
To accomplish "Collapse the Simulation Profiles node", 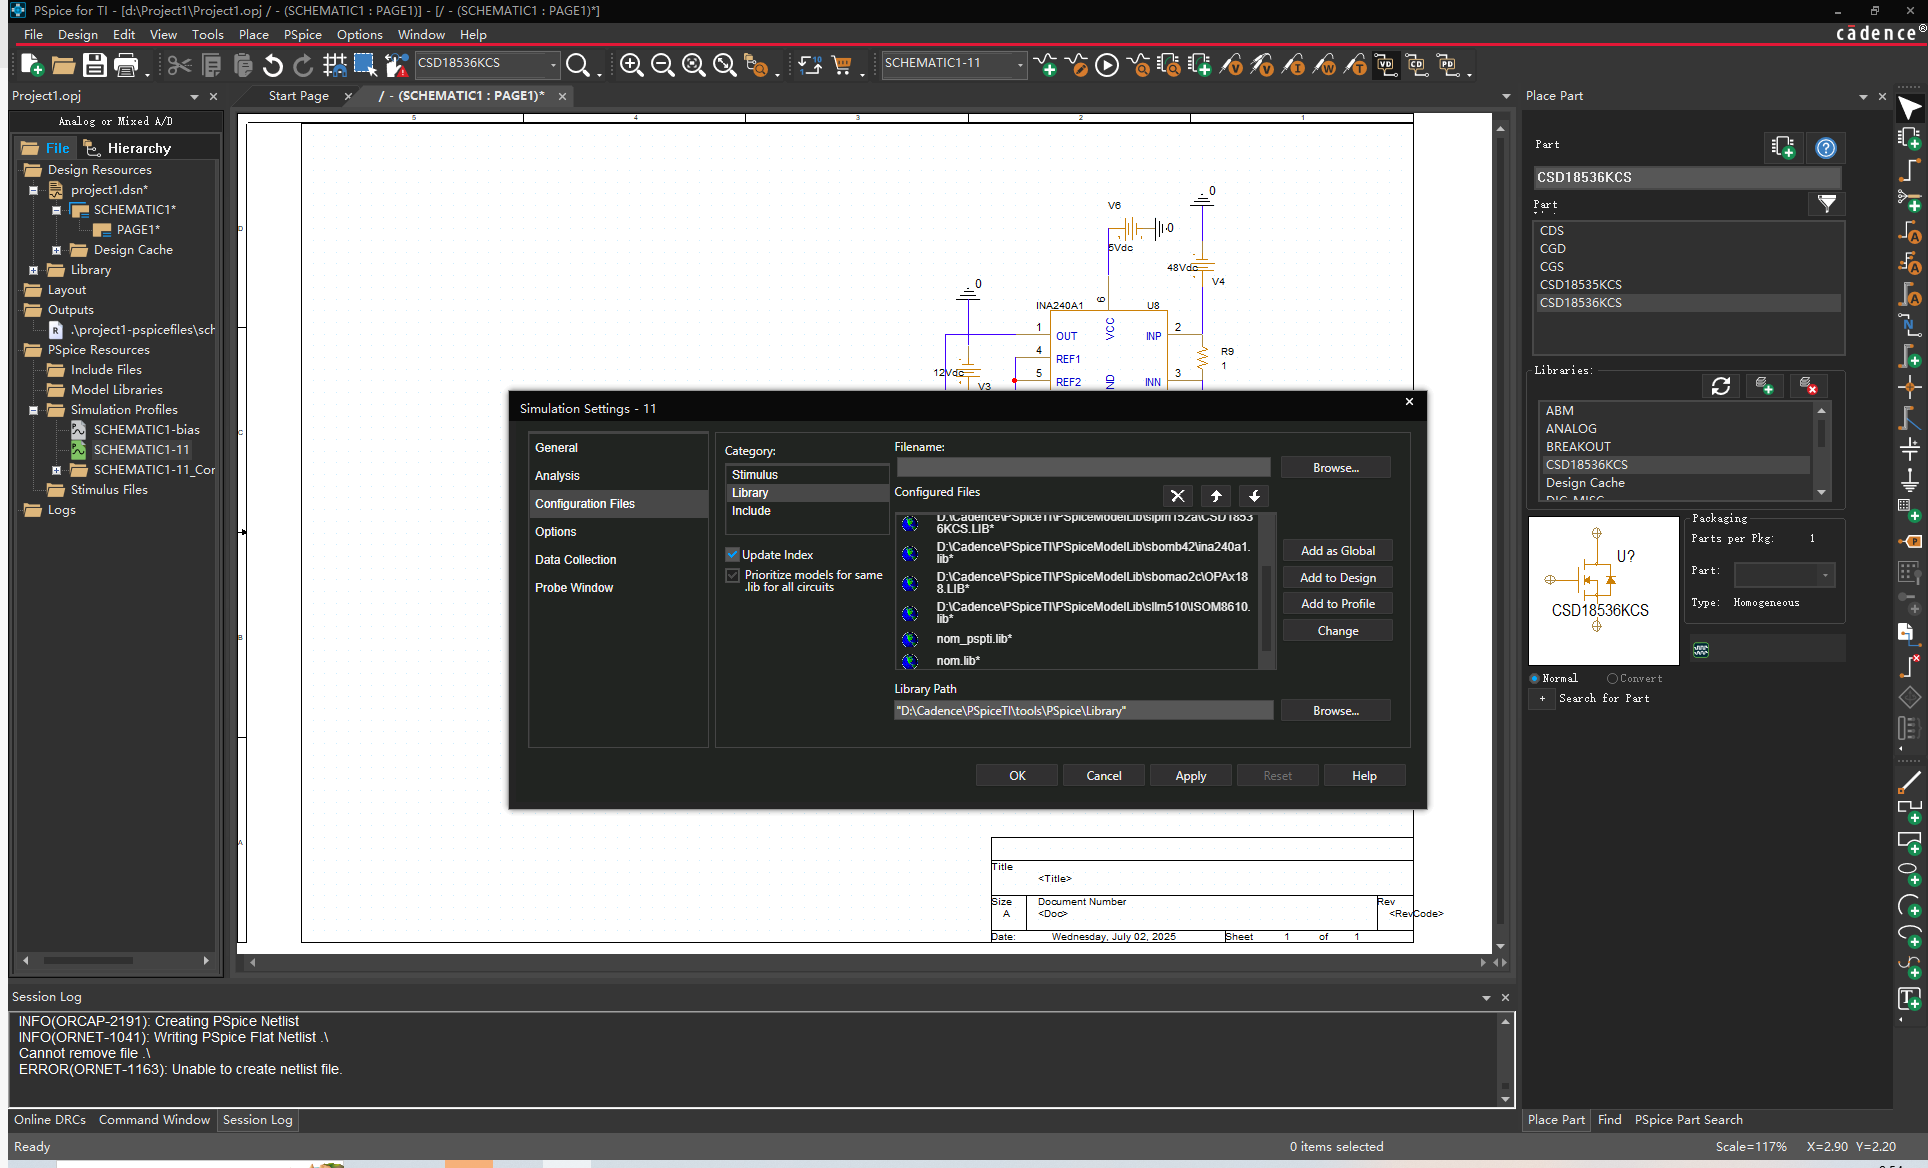I will tap(33, 410).
